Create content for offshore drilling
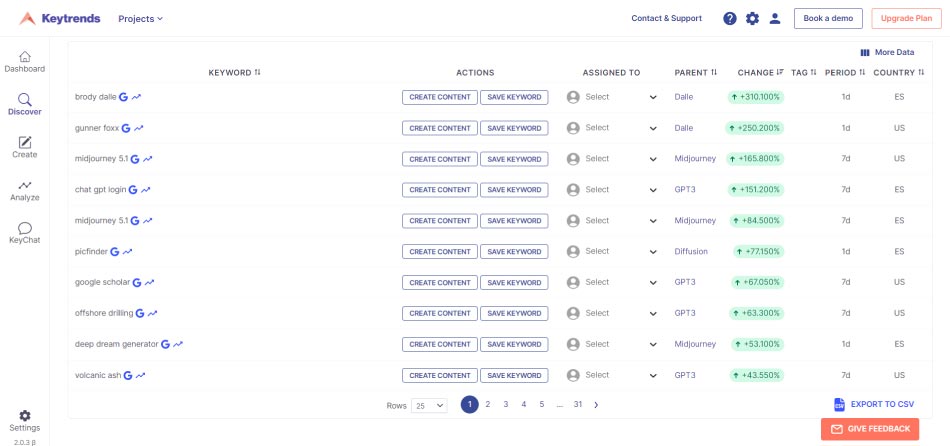This screenshot has width=950, height=446. [x=440, y=313]
